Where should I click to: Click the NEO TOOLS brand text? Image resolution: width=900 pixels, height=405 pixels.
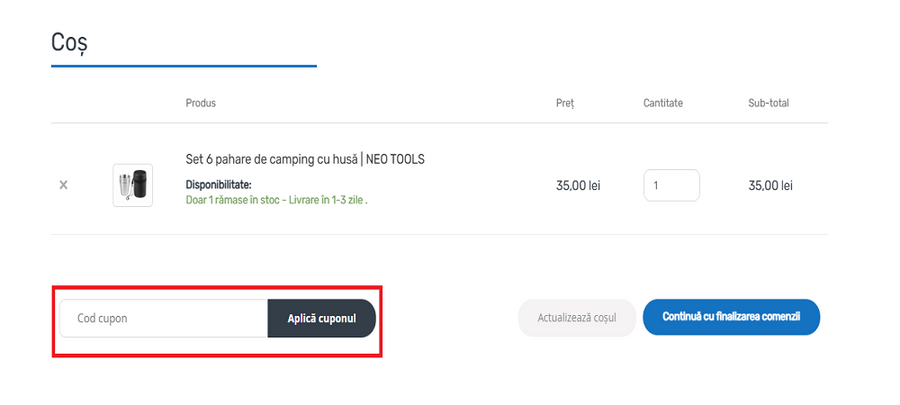pyautogui.click(x=397, y=160)
